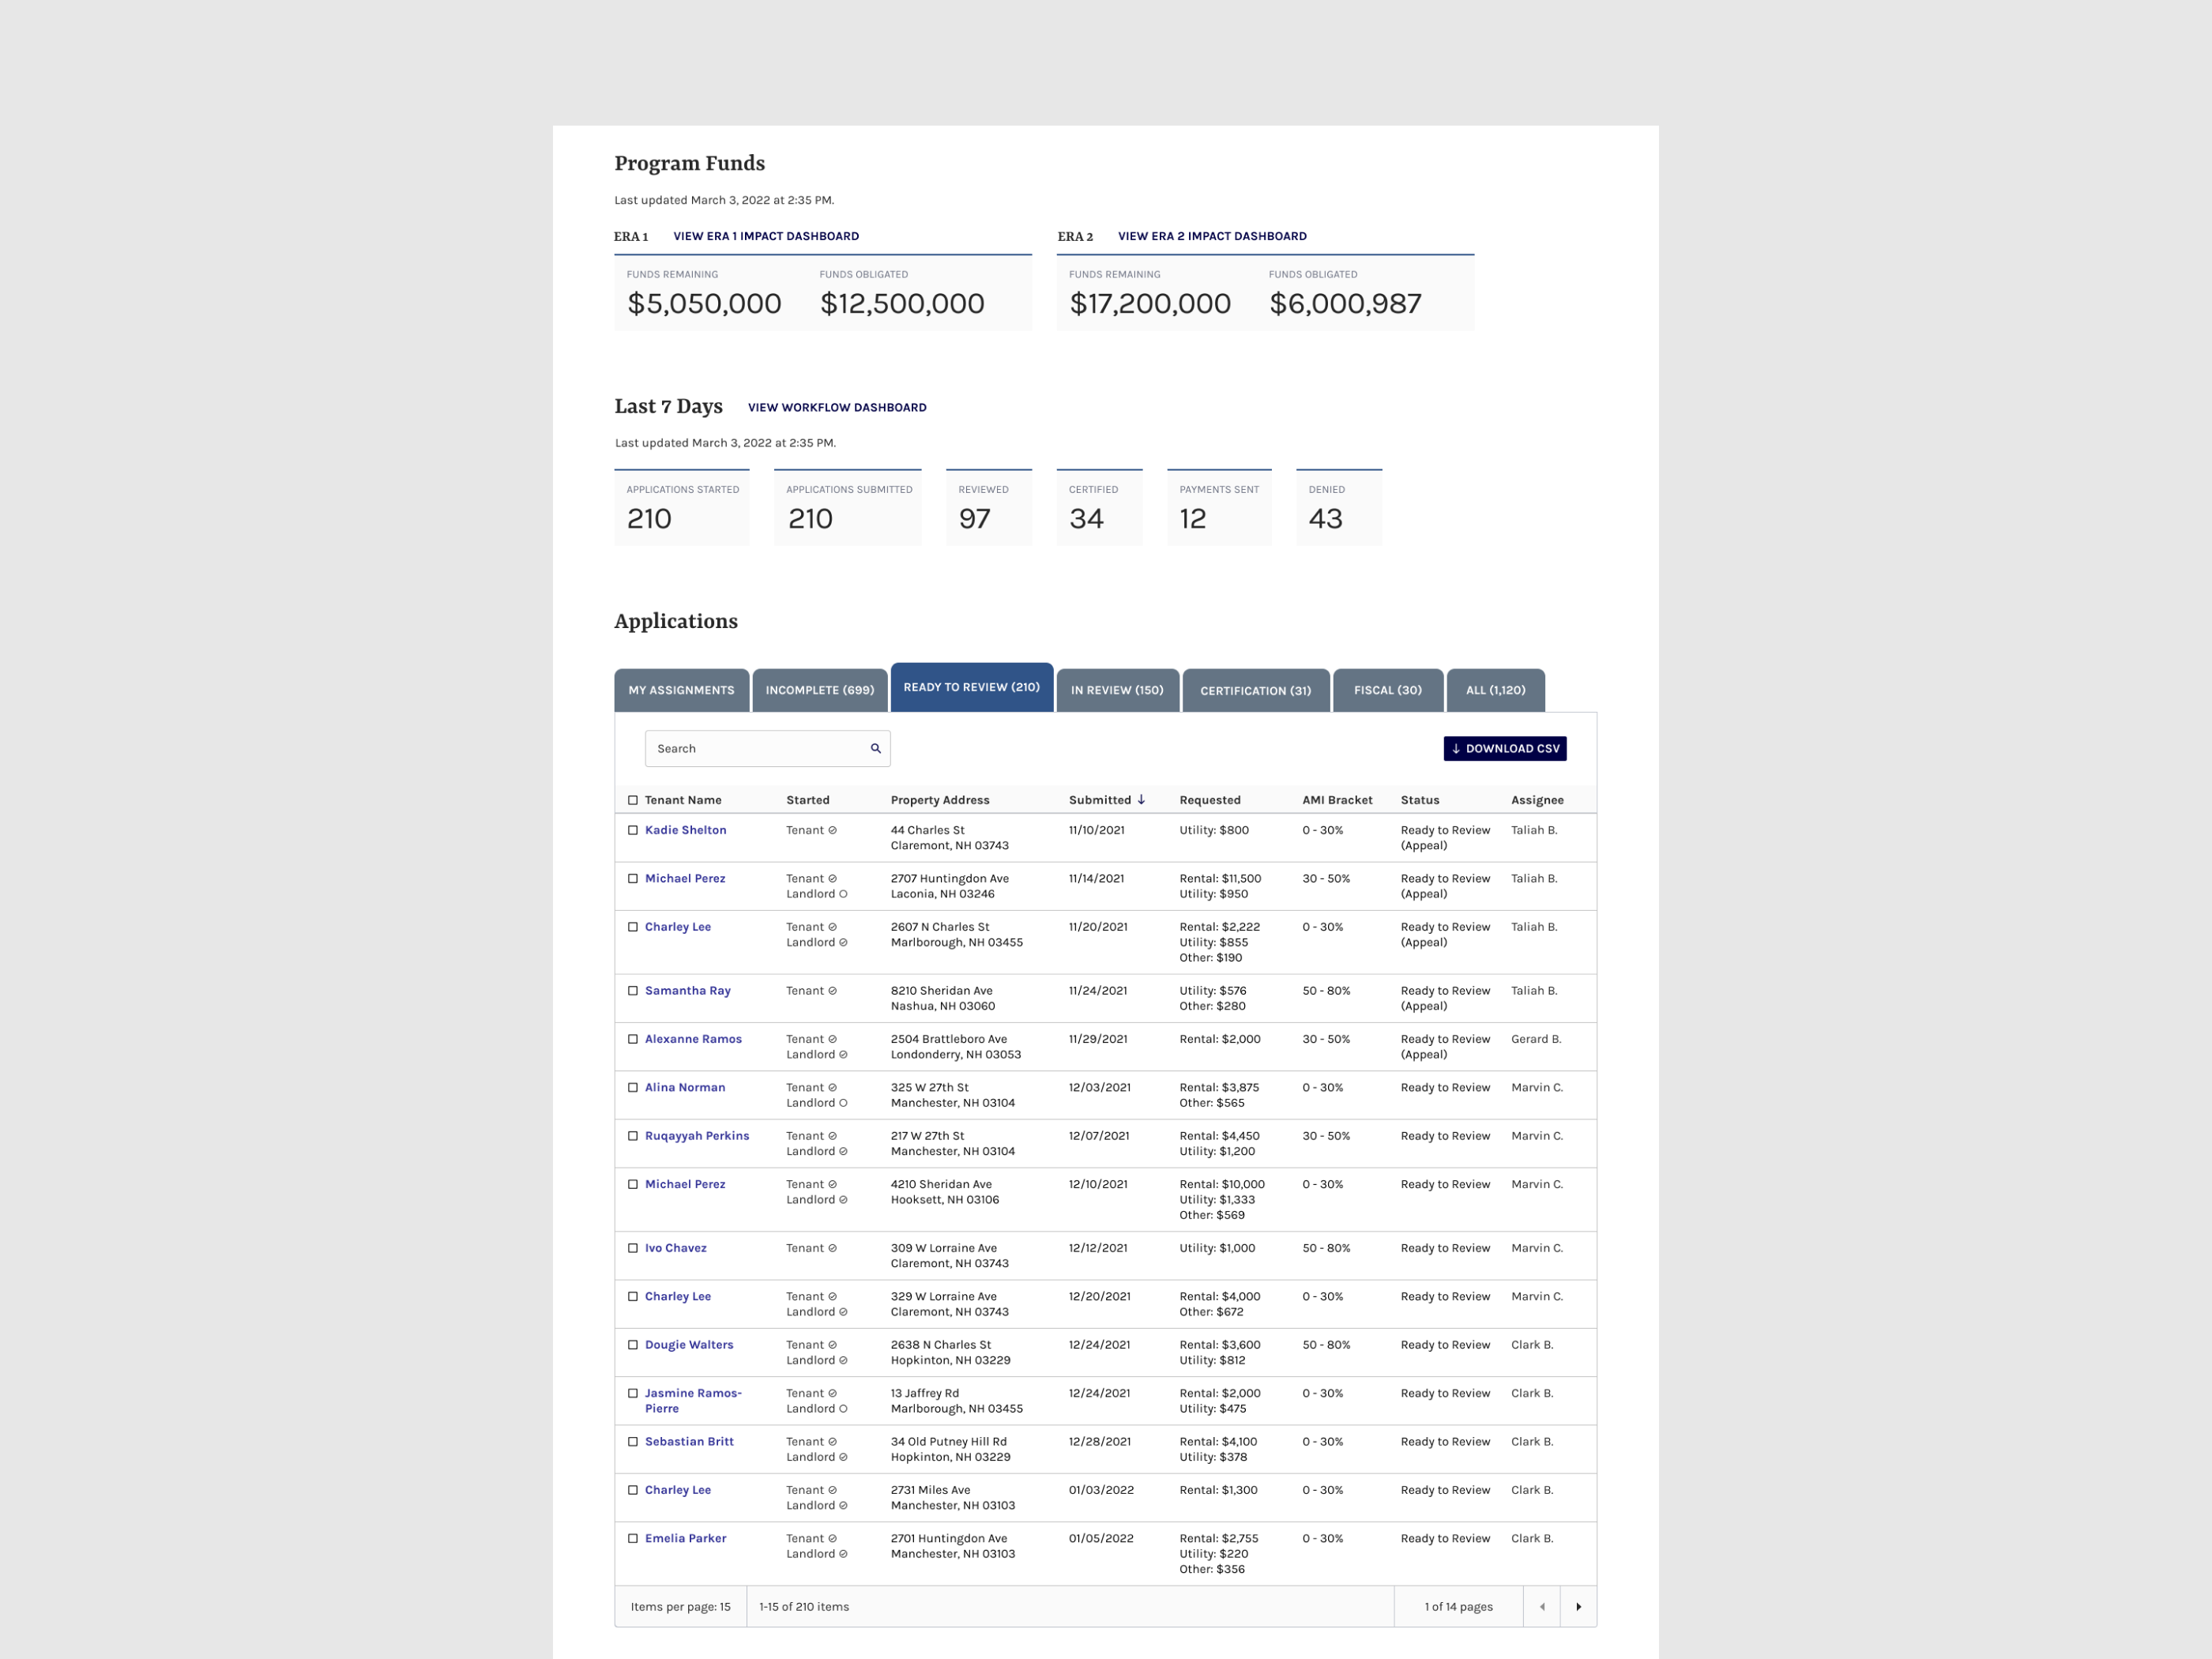Screen dimensions: 2212x1659
Task: Sort by the Tenant Name column header
Action: (683, 800)
